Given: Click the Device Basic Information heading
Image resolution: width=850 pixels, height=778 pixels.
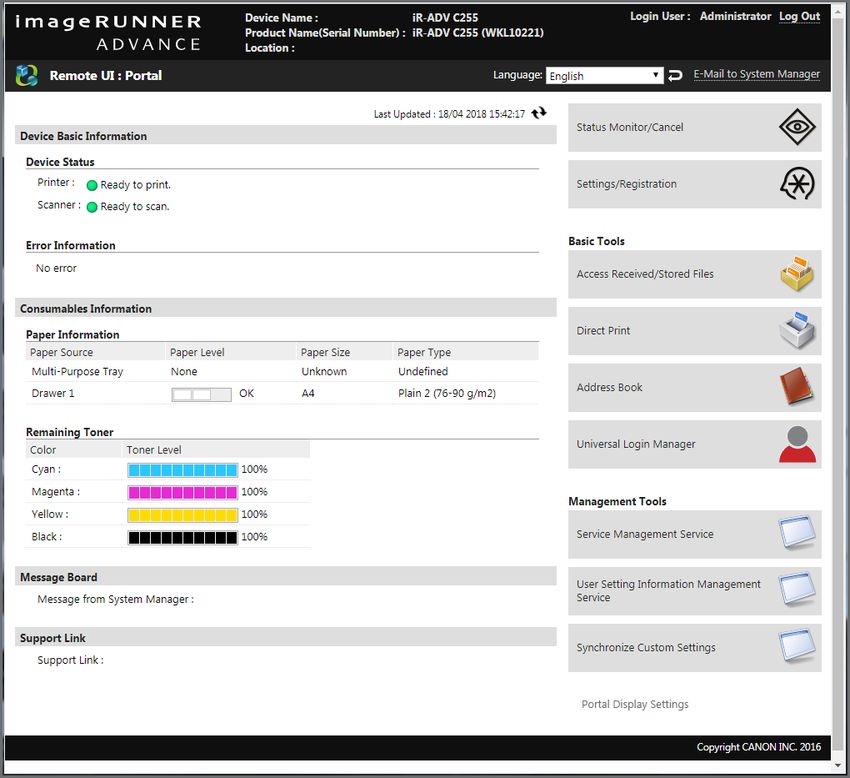Looking at the screenshot, I should (x=83, y=136).
